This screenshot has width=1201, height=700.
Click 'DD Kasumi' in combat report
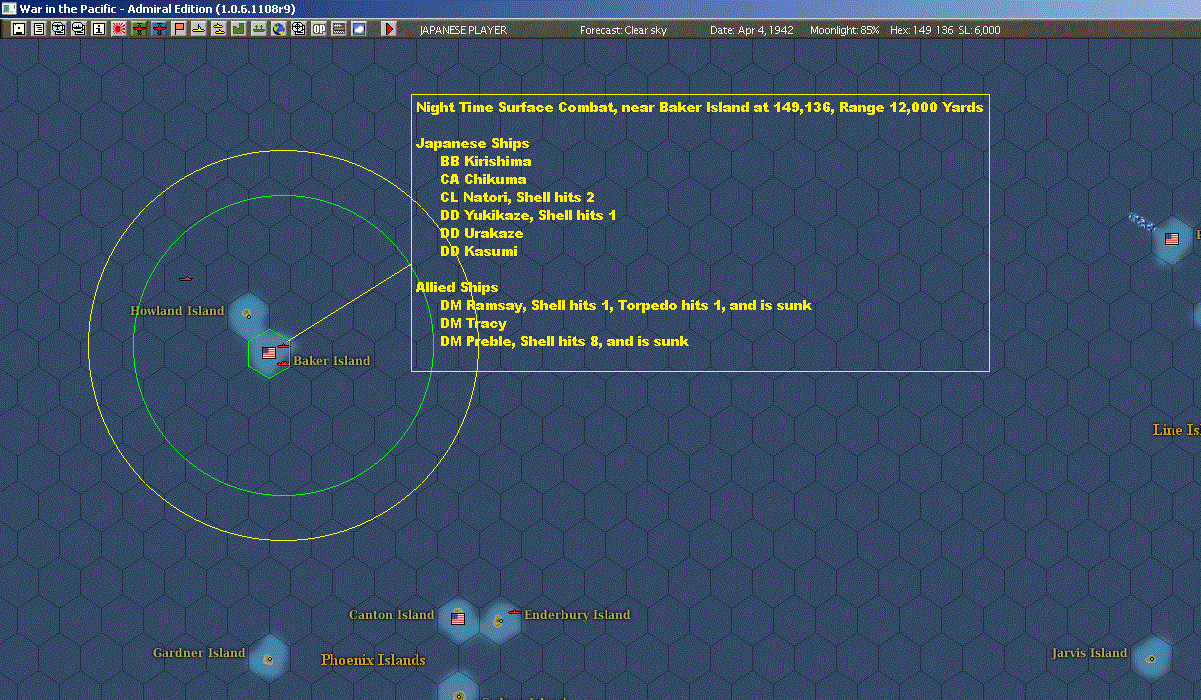479,251
